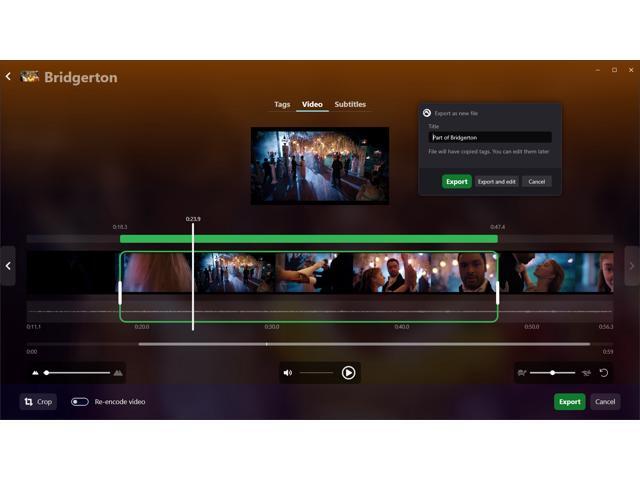Expand the left side panel chevron
Viewport: 640px width, 480px height.
[x=8, y=266]
